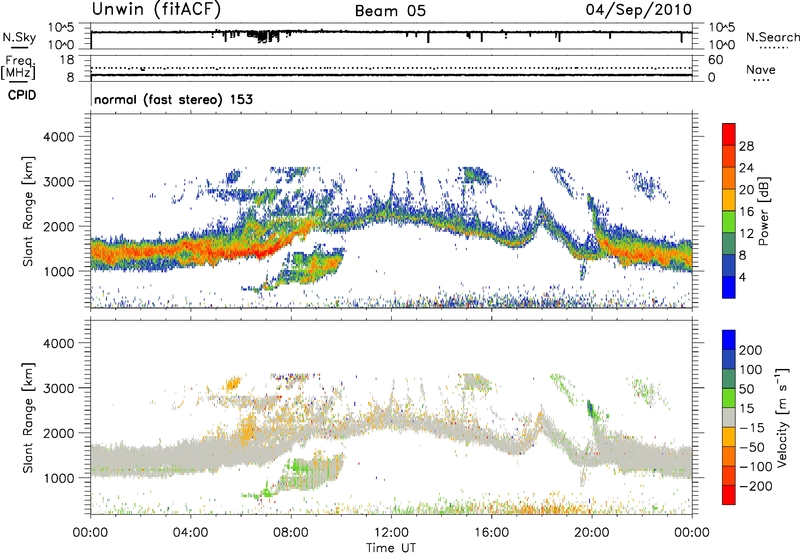This screenshot has width=800, height=554.
Task: Click the 'N.Search' legend label
Action: pyautogui.click(x=772, y=37)
